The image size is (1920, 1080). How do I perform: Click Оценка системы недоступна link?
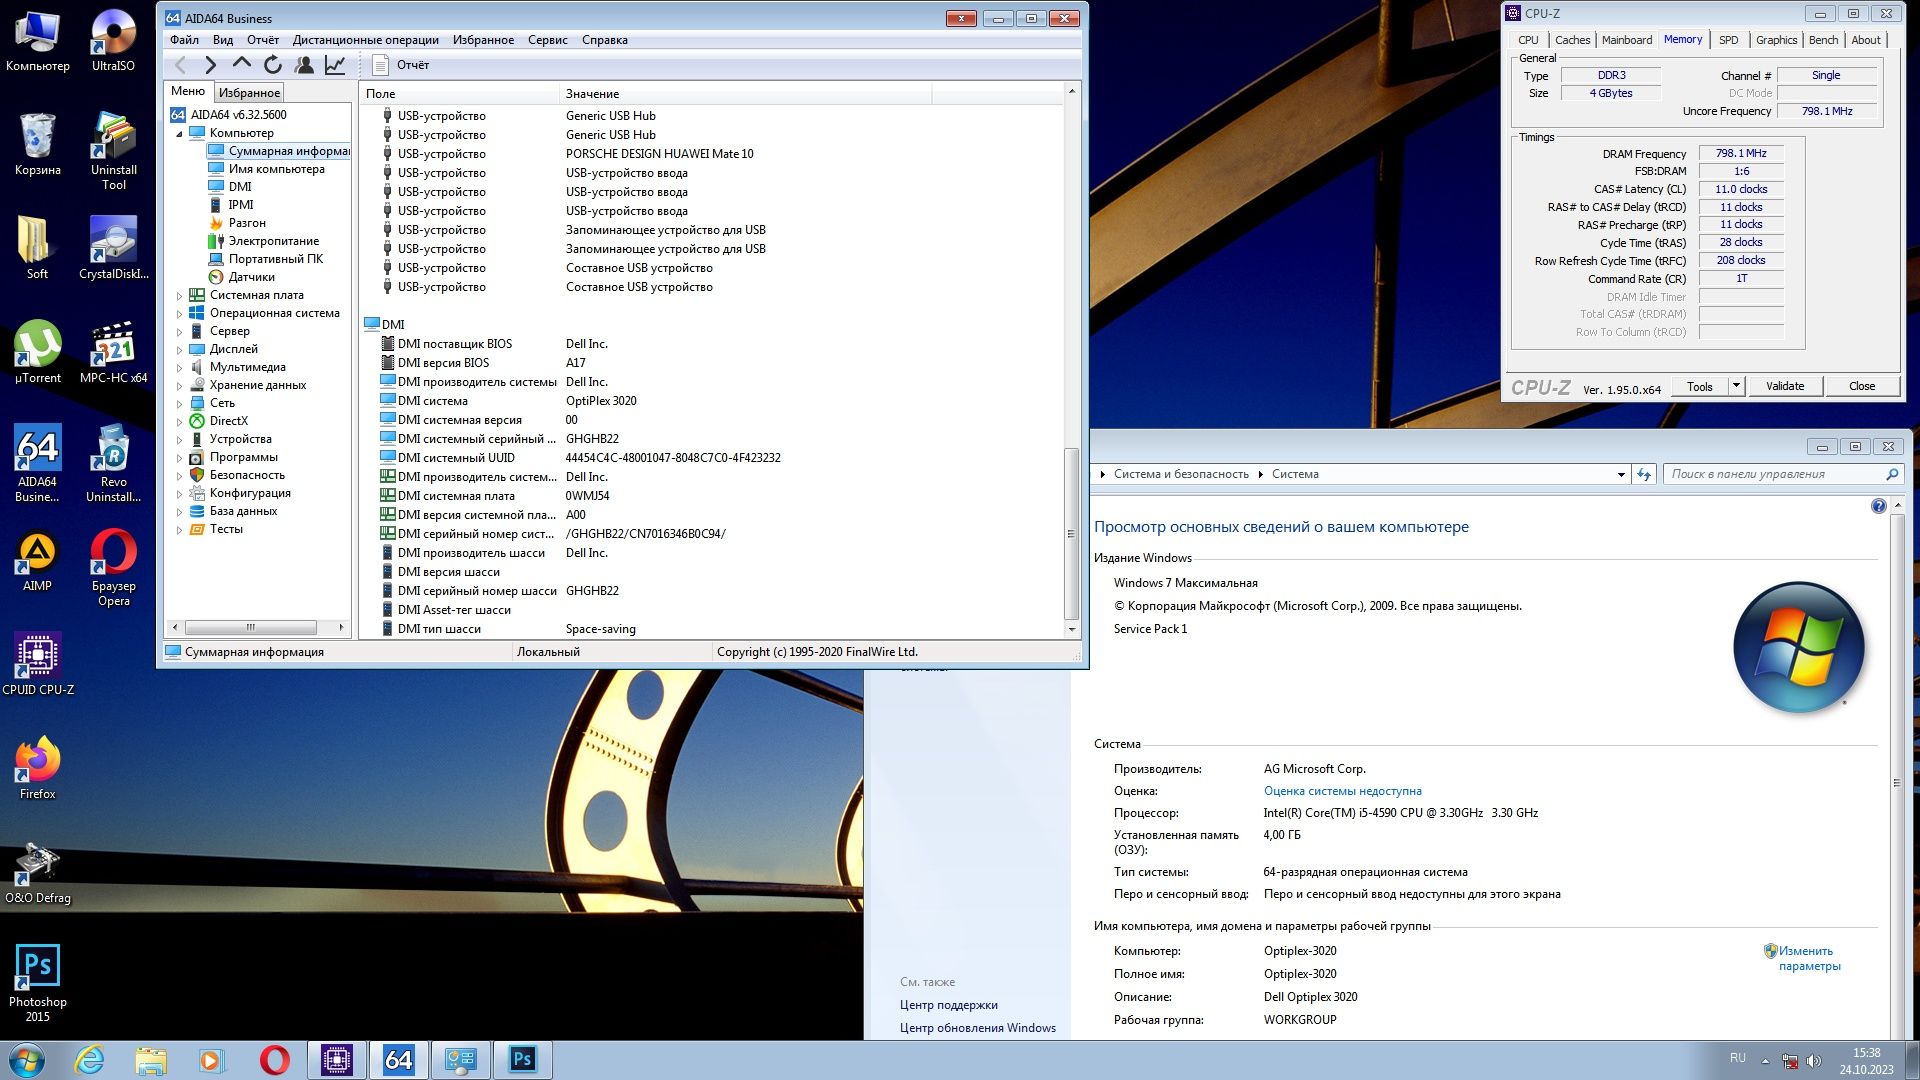[1342, 791]
